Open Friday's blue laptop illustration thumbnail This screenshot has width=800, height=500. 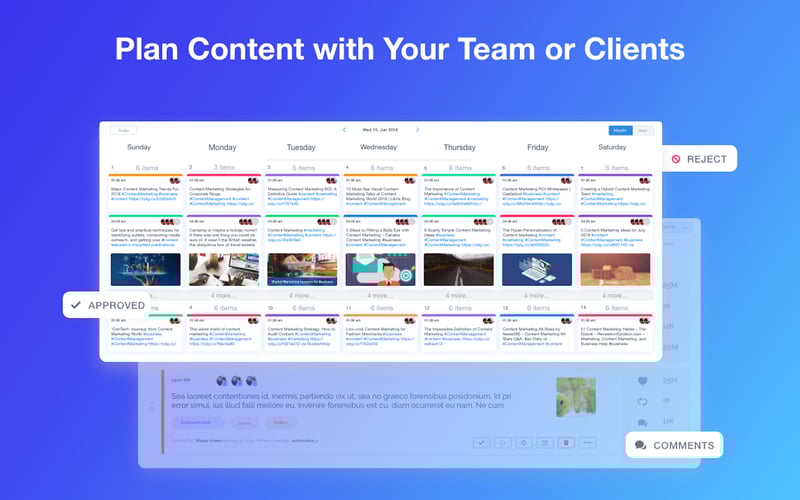pos(537,269)
